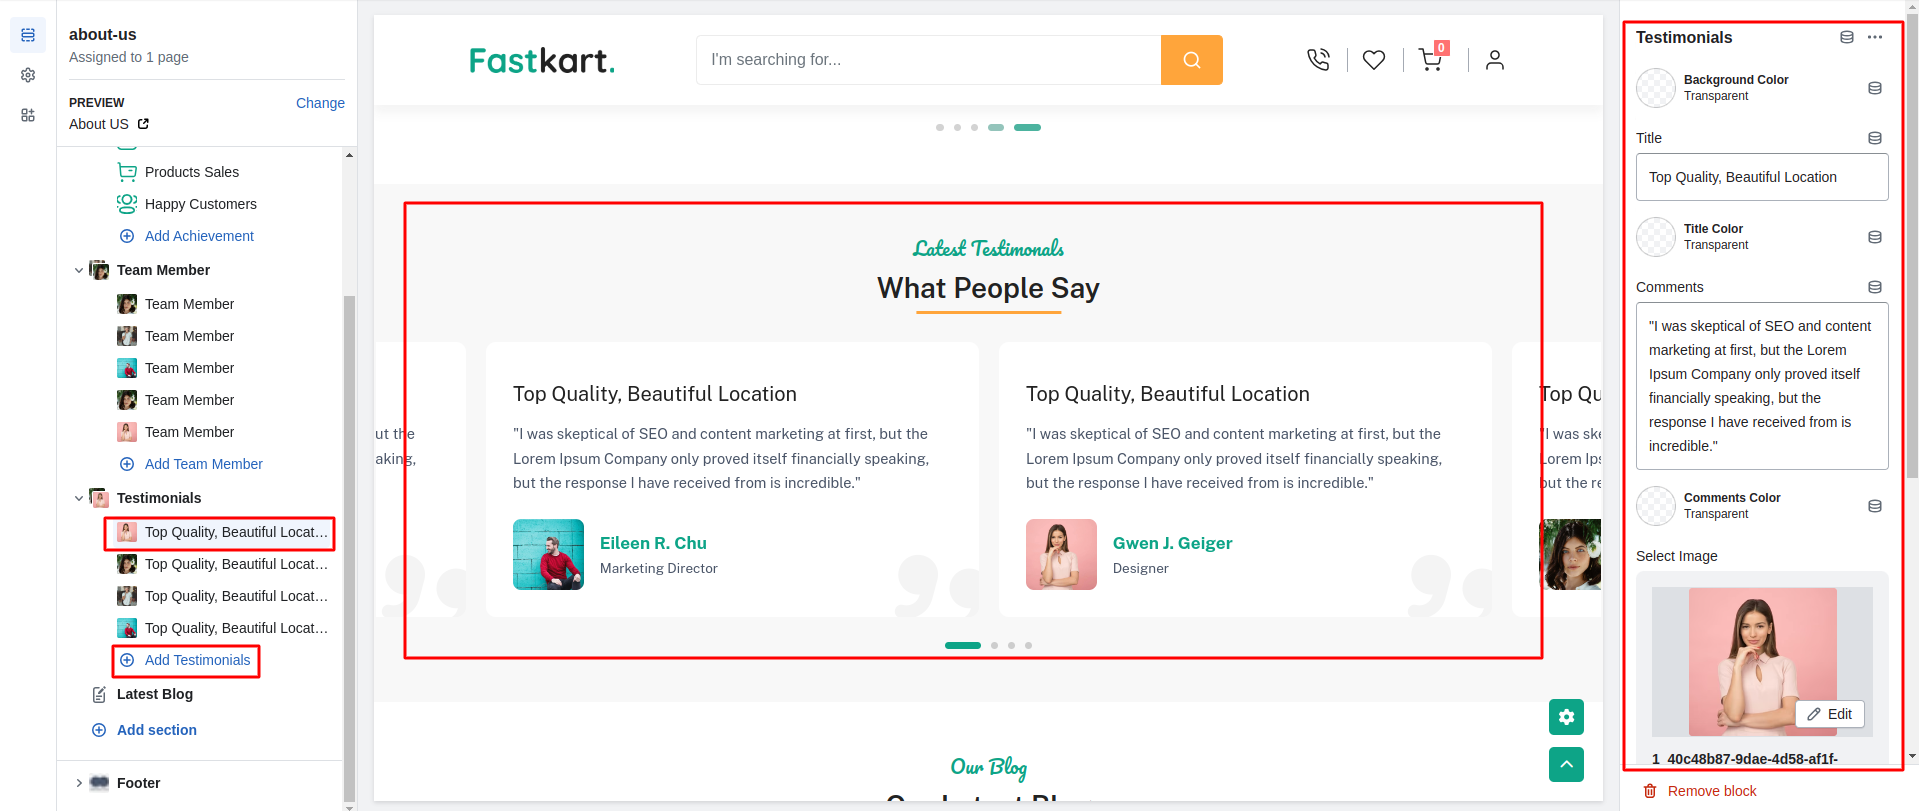
Task: Select the Latest Blog section
Action: point(154,694)
